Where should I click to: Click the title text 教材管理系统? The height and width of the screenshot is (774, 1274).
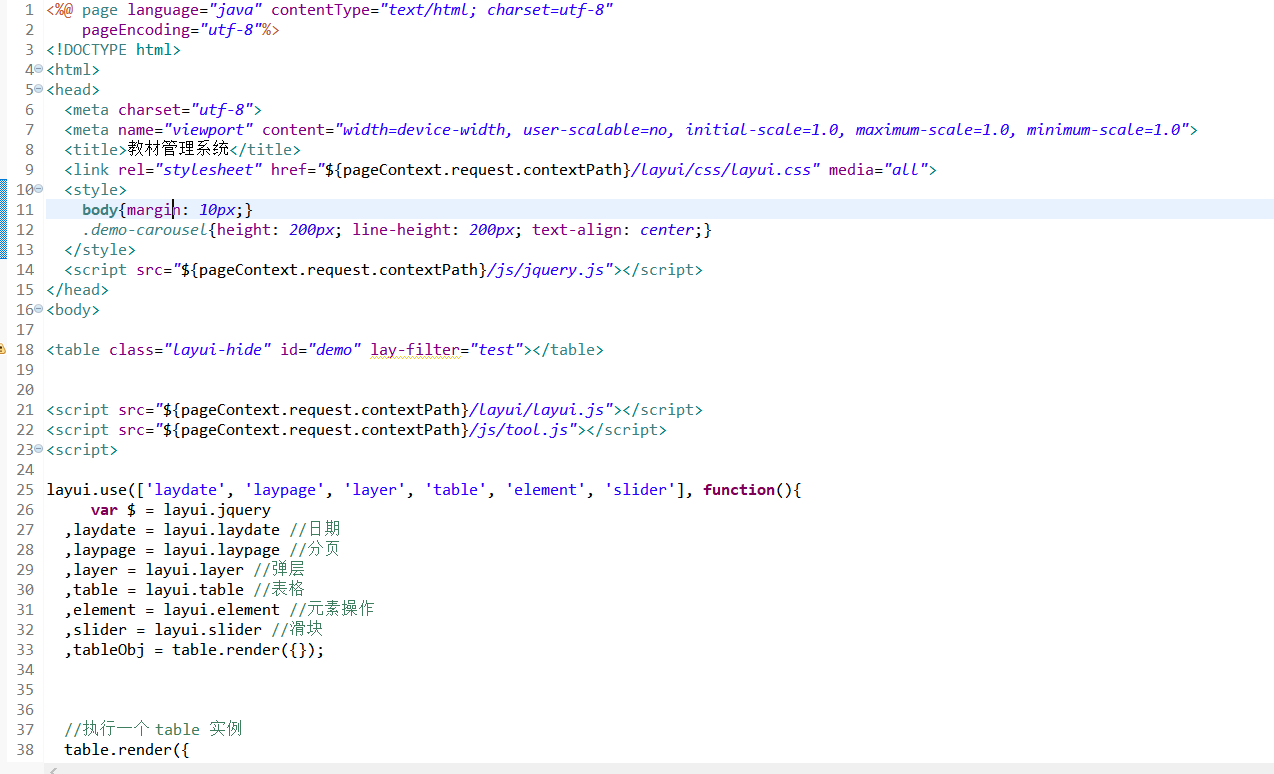tap(178, 149)
